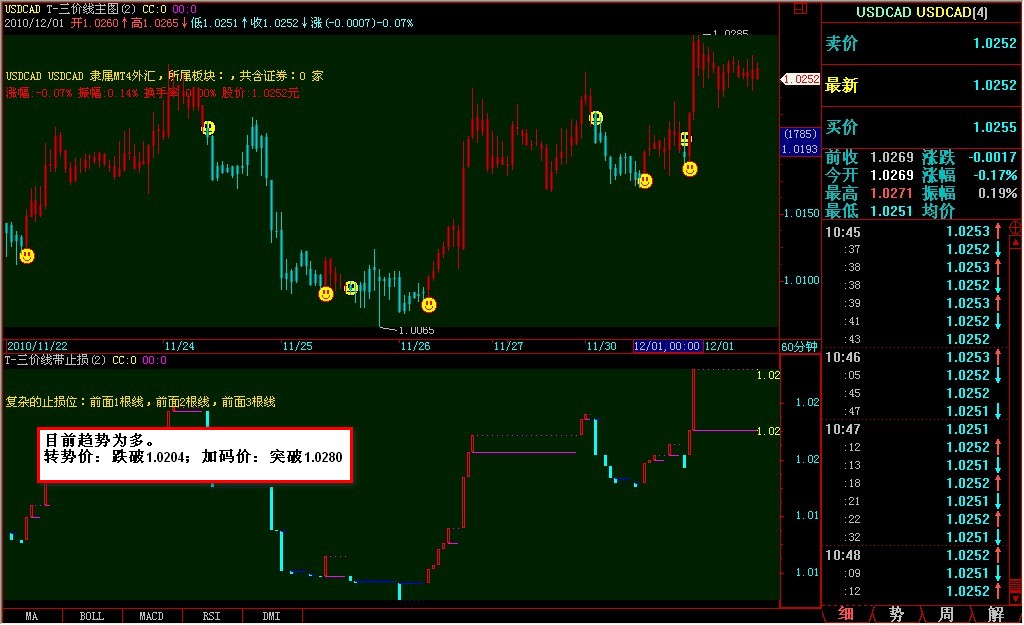Screen dimensions: 1024x625
Task: Select the DMI indicator tab
Action: pos(272,616)
